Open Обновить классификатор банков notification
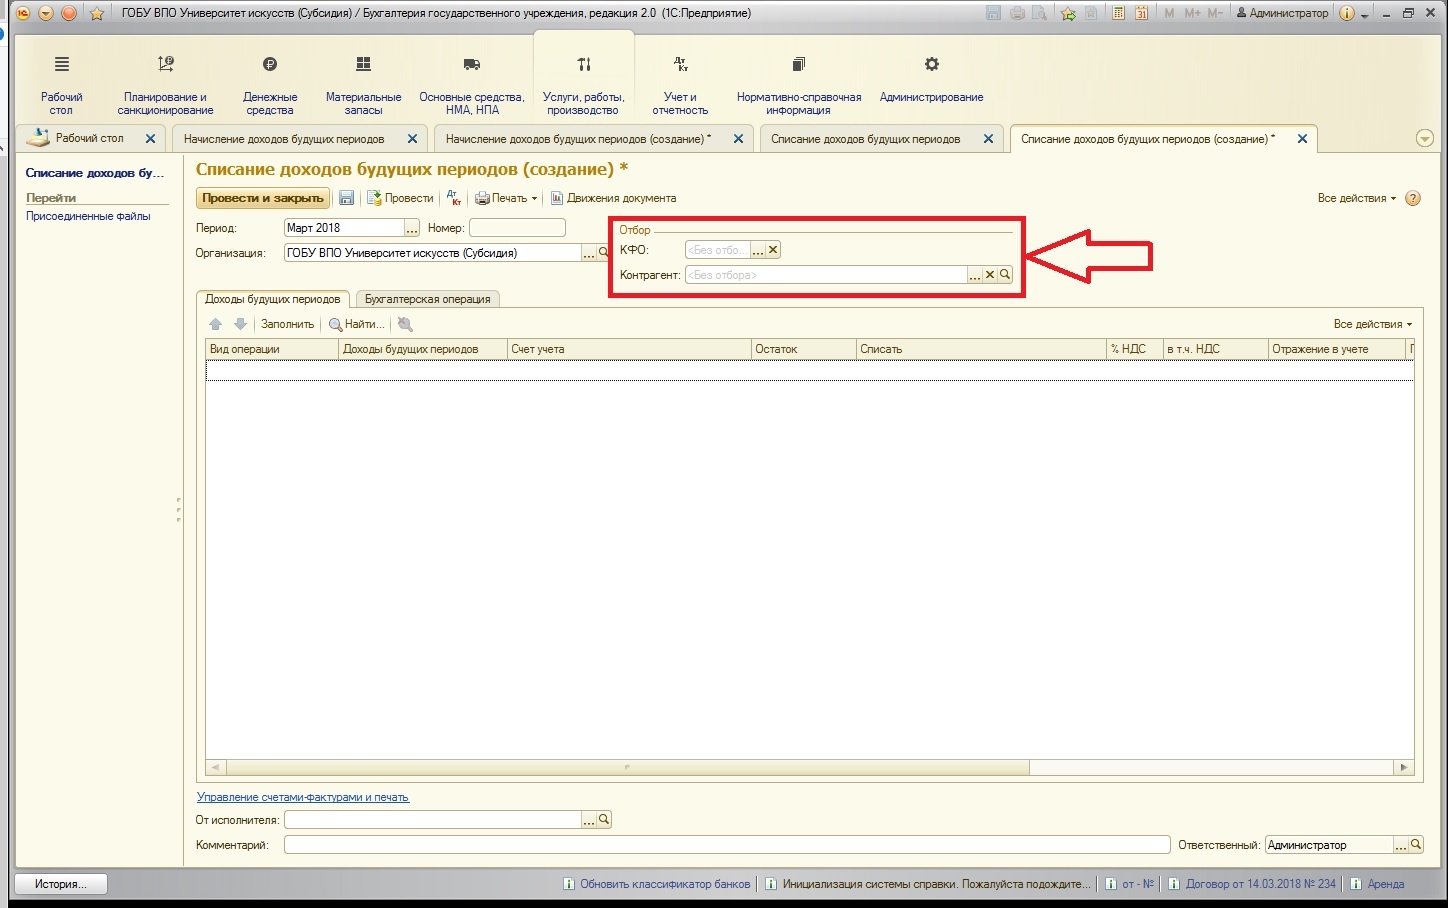Viewport: 1448px width, 908px height. coord(657,884)
